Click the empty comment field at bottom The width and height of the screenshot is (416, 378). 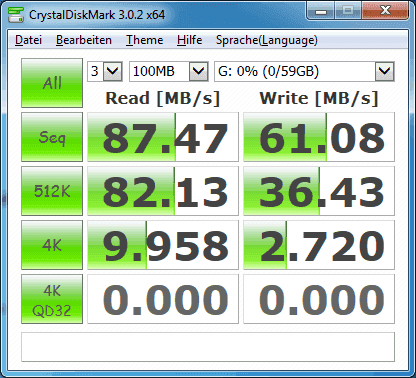point(208,347)
